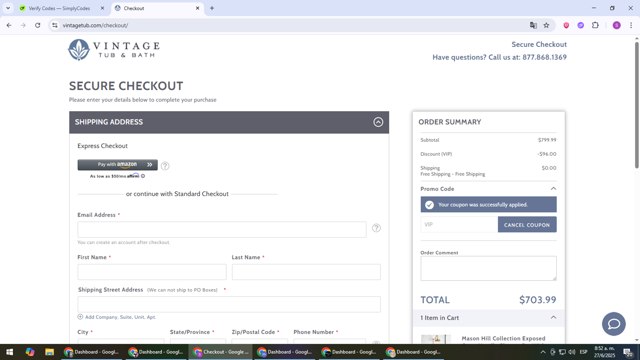Collapse the Shipping Address section

pos(378,122)
